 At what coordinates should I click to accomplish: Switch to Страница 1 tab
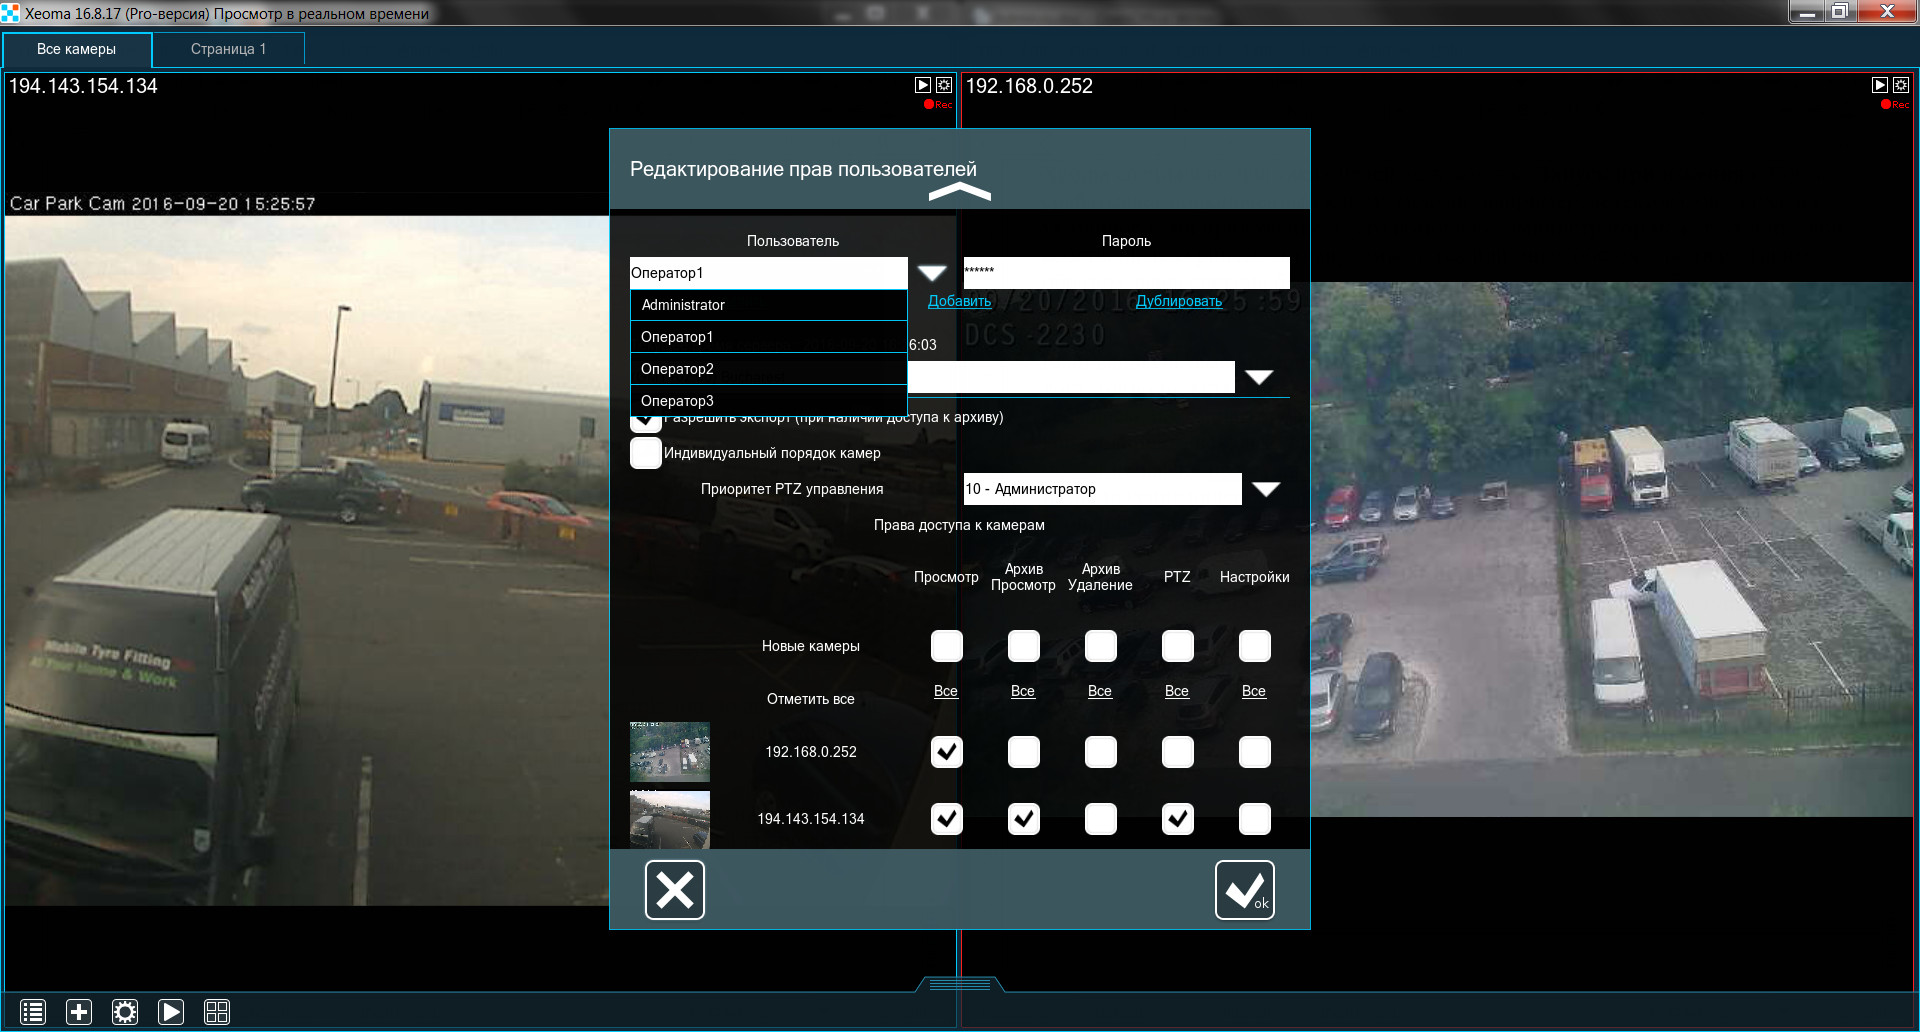click(228, 49)
